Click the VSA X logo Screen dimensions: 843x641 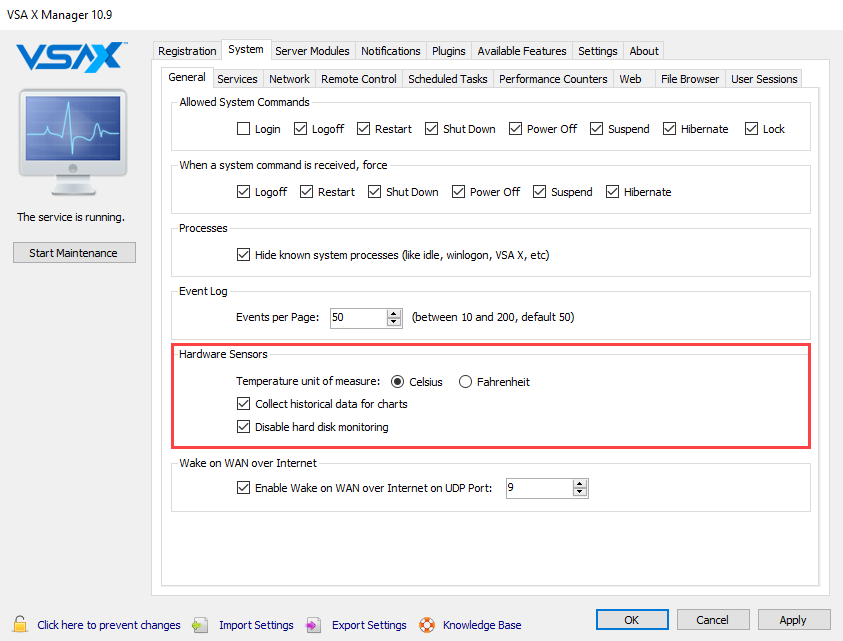pos(72,57)
